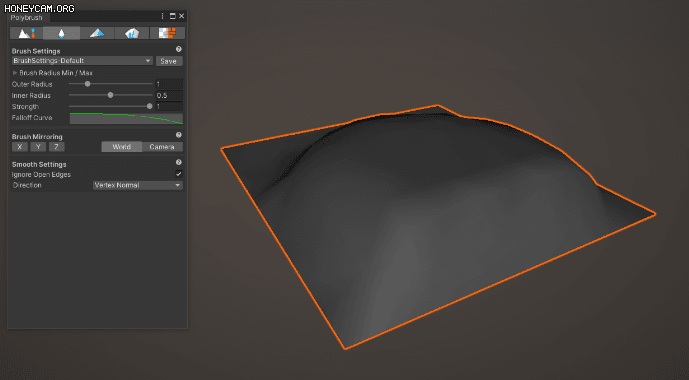Click the Outer Radius label
The width and height of the screenshot is (689, 380).
point(32,84)
